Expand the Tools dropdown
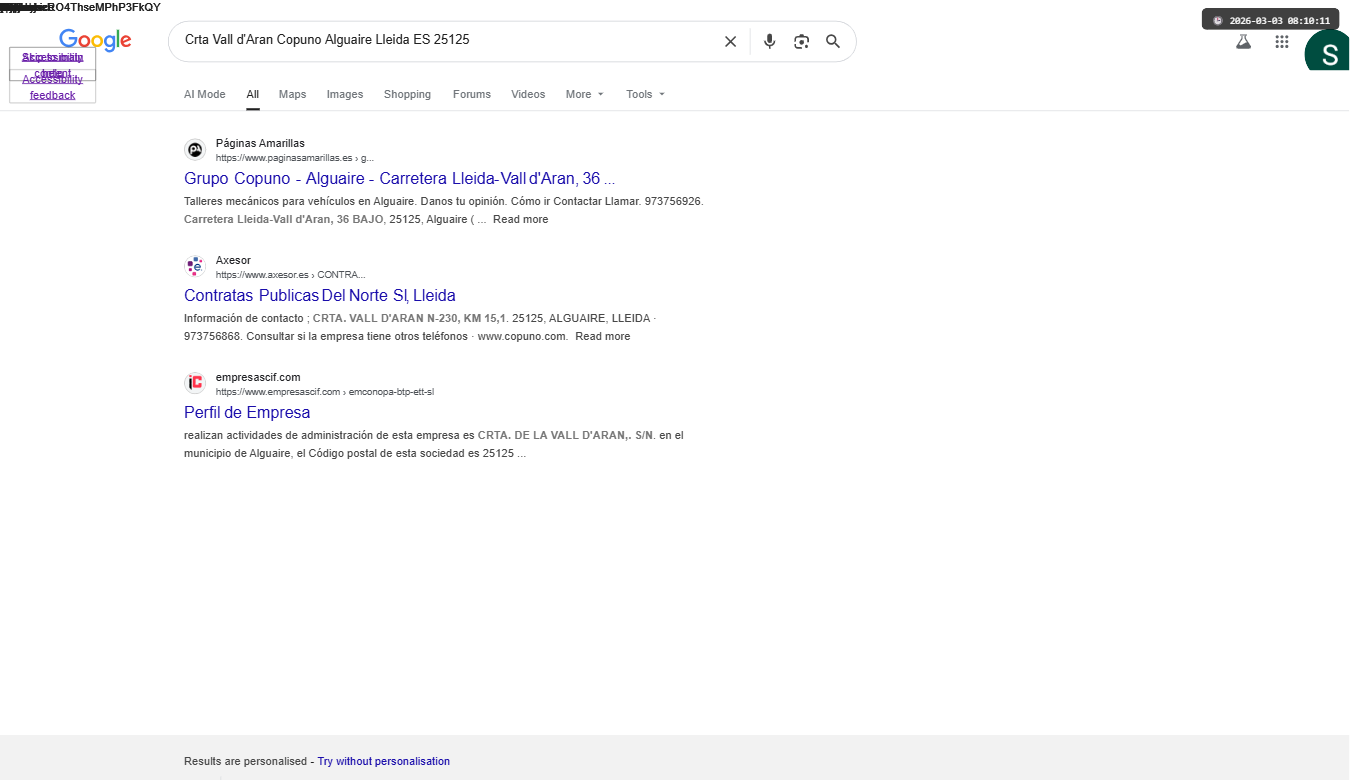This screenshot has height=780, width=1367. (646, 94)
